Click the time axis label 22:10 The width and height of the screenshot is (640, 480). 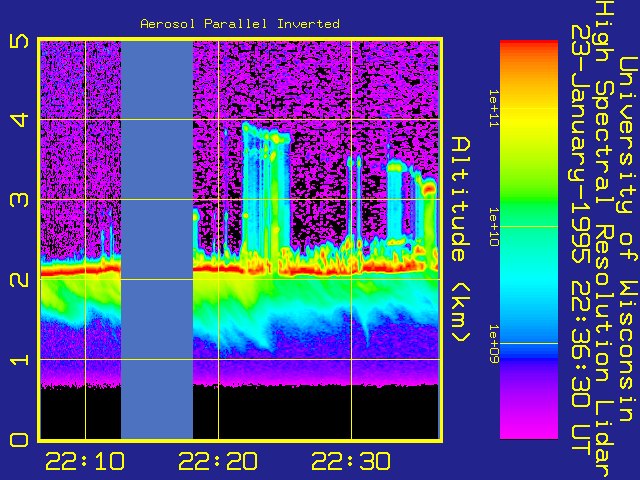pyautogui.click(x=85, y=461)
